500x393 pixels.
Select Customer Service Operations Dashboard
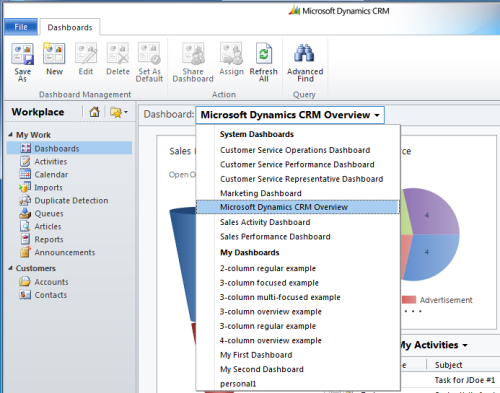(x=295, y=150)
